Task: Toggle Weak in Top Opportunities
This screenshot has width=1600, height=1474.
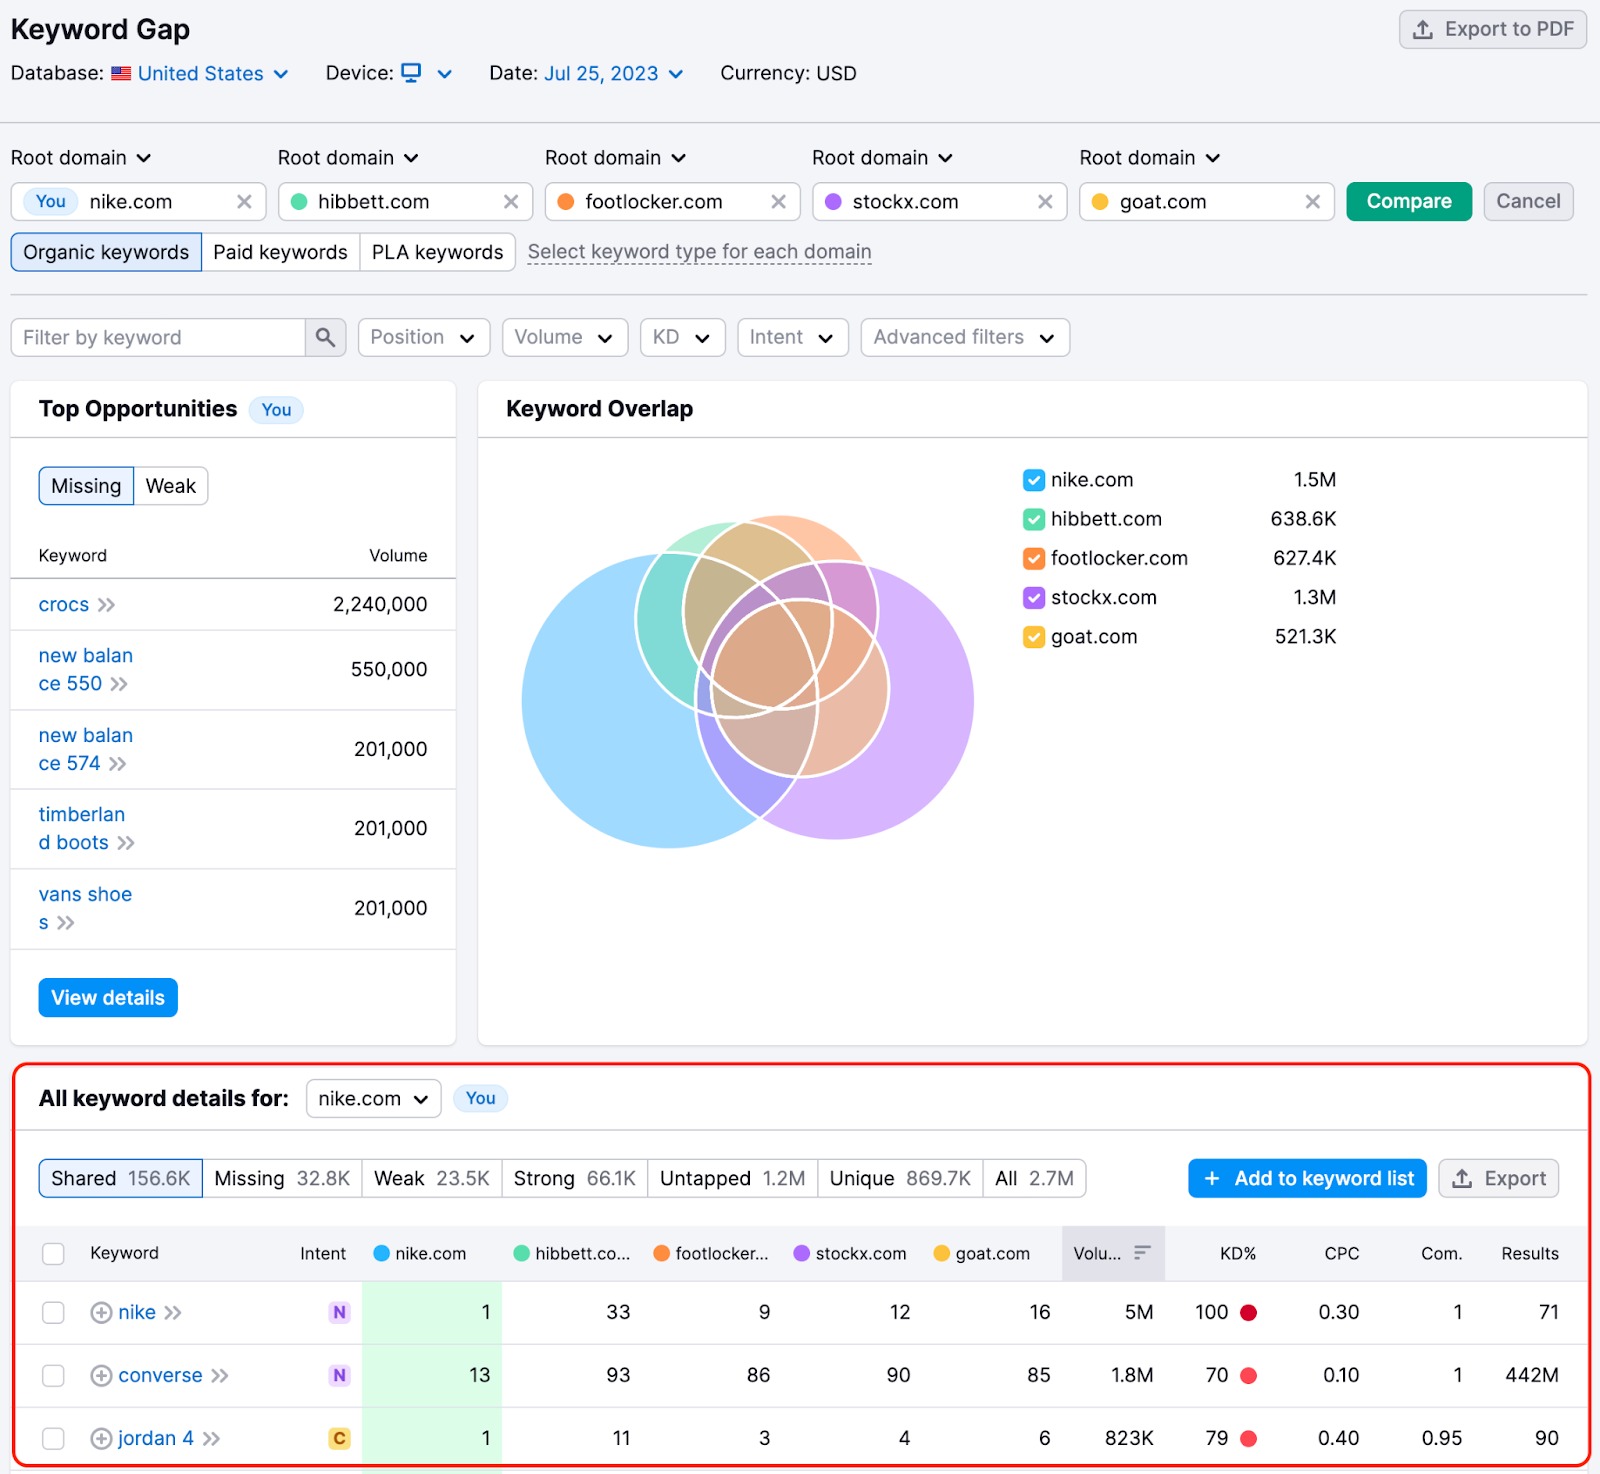Action: point(171,486)
